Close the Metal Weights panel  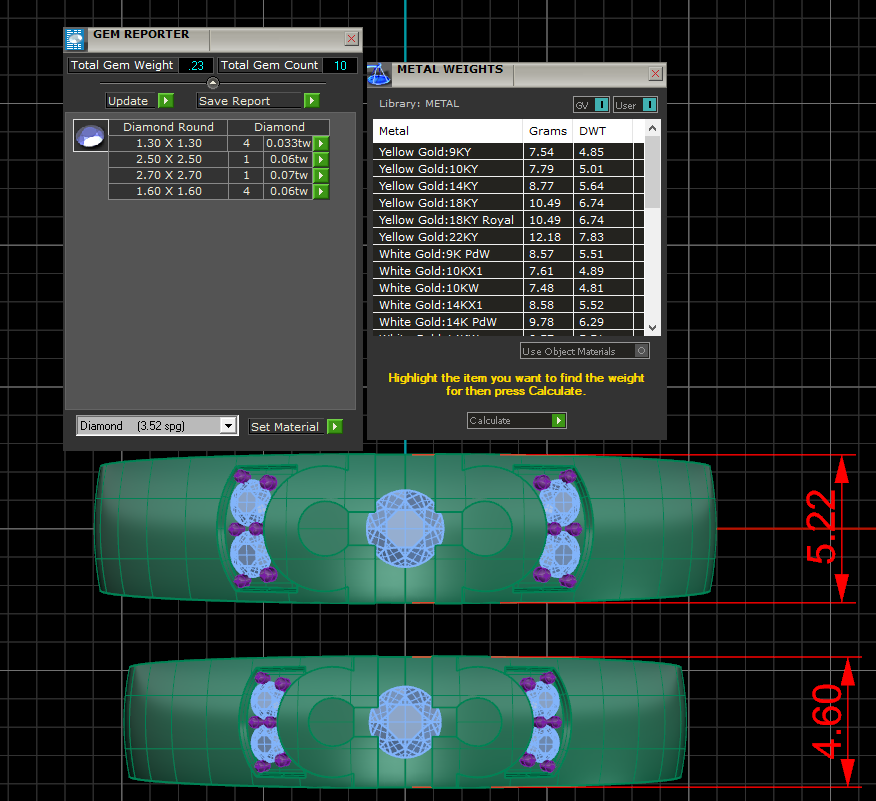coord(655,74)
